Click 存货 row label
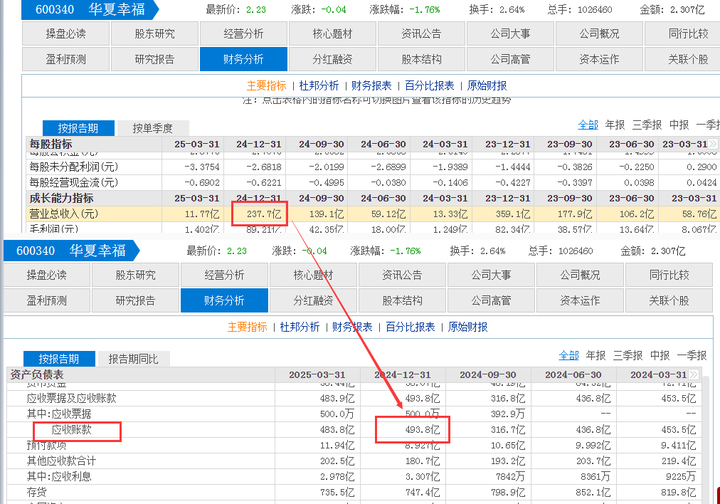This screenshot has height=504, width=720. [x=37, y=492]
